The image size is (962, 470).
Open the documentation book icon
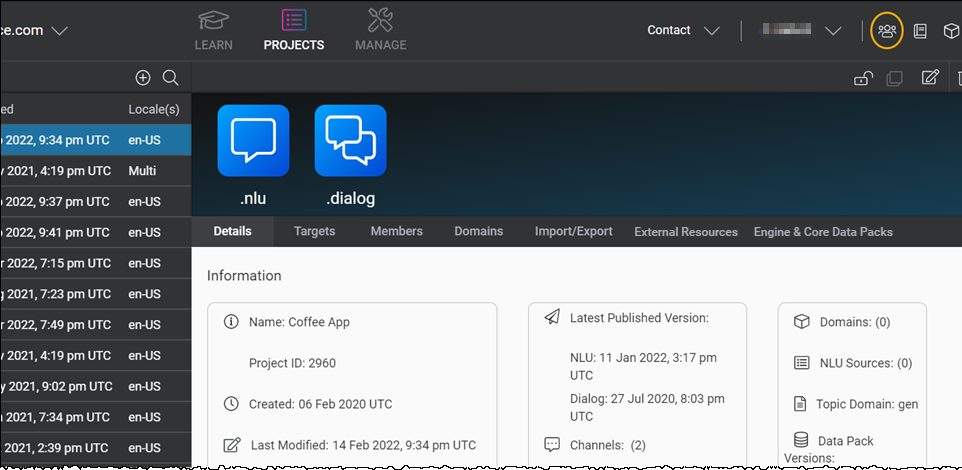920,31
